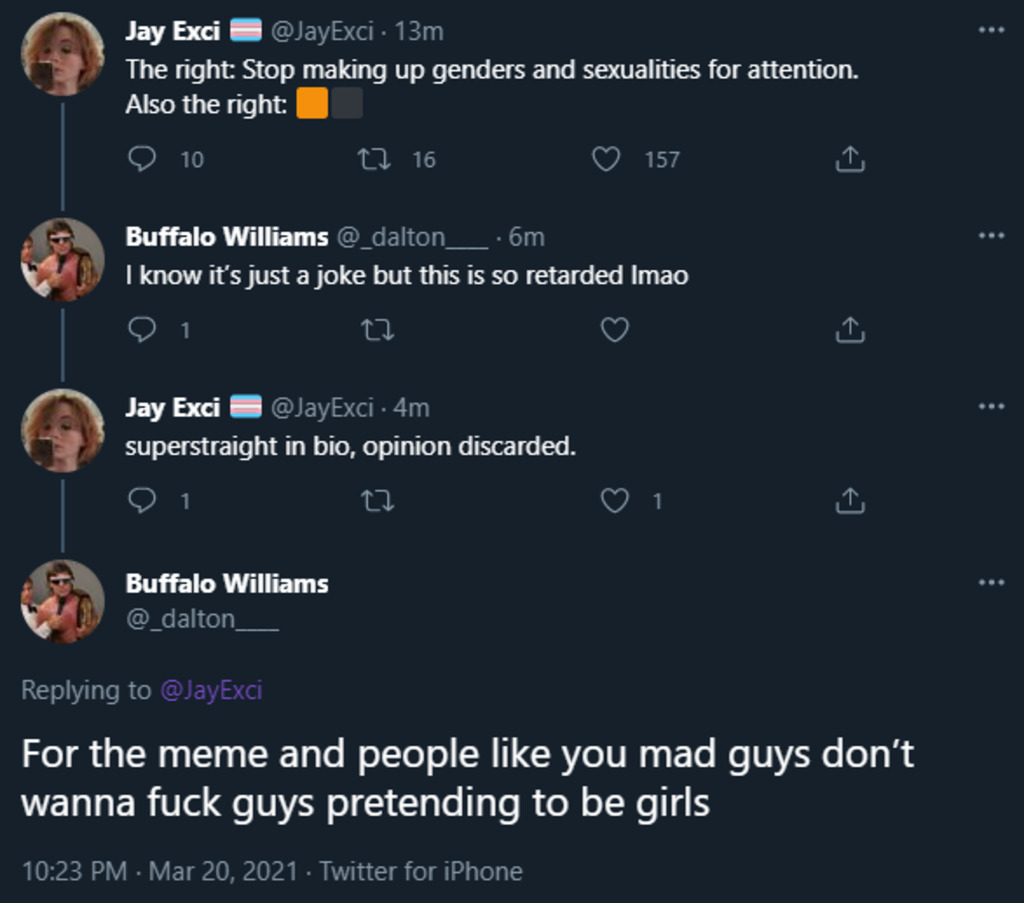
Task: Retweet the Buffalo Williams 6m tweet
Action: point(377,330)
